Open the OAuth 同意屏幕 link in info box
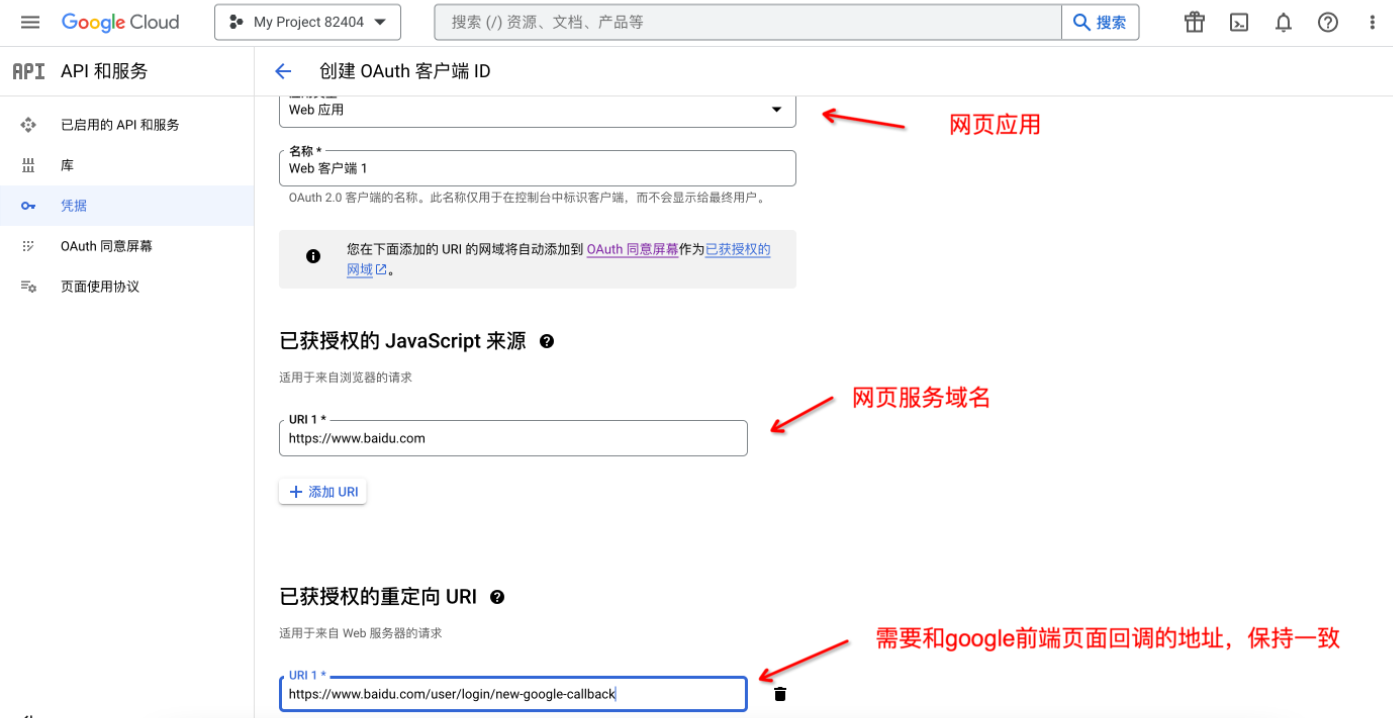Image resolution: width=1393 pixels, height=718 pixels. click(632, 249)
